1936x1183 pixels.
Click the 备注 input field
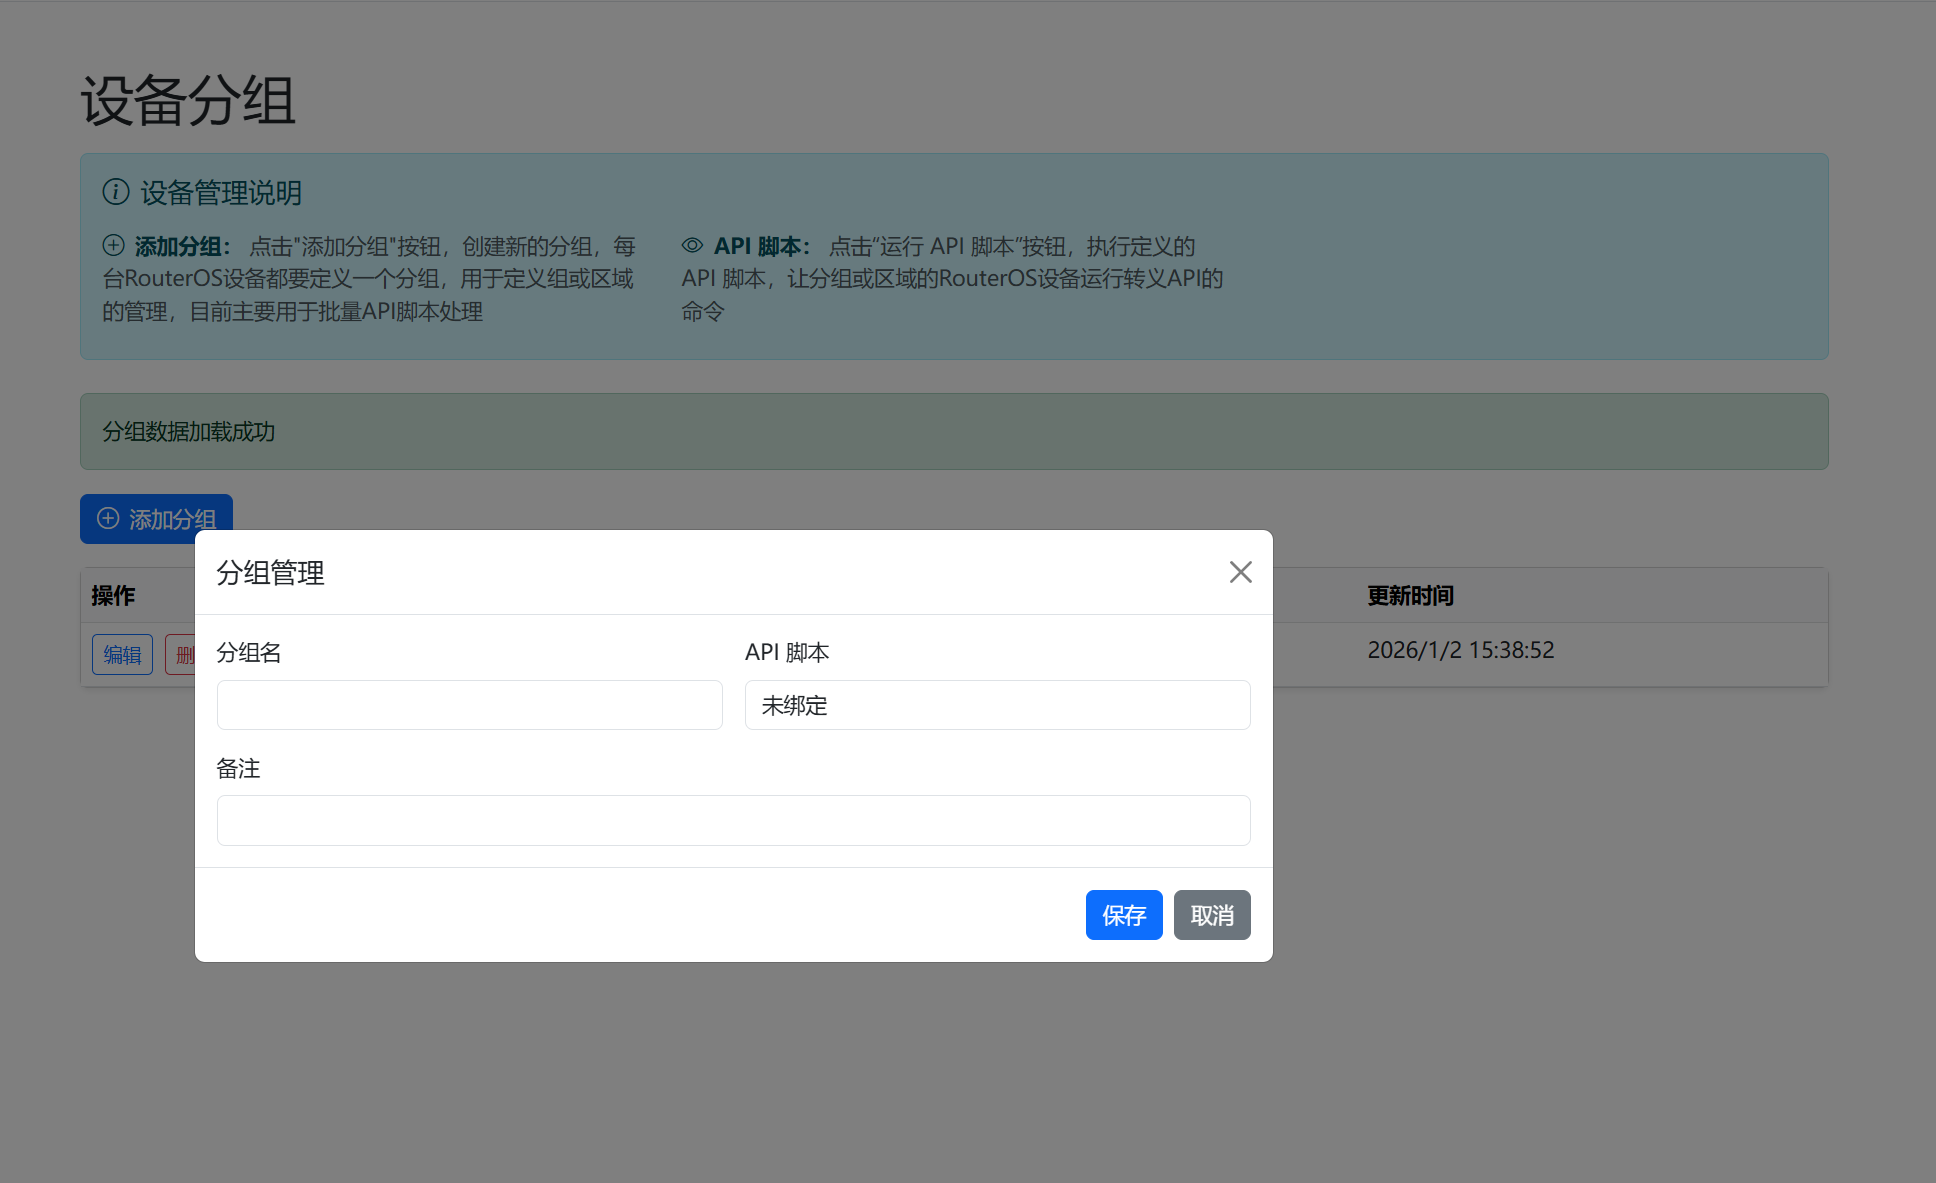(x=733, y=820)
